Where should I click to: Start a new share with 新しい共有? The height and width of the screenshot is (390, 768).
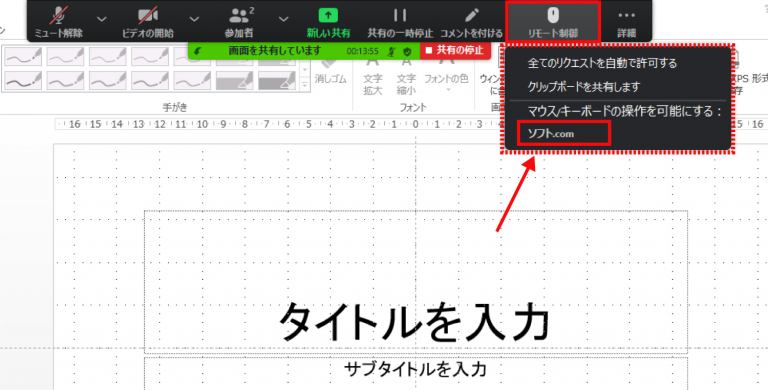328,22
